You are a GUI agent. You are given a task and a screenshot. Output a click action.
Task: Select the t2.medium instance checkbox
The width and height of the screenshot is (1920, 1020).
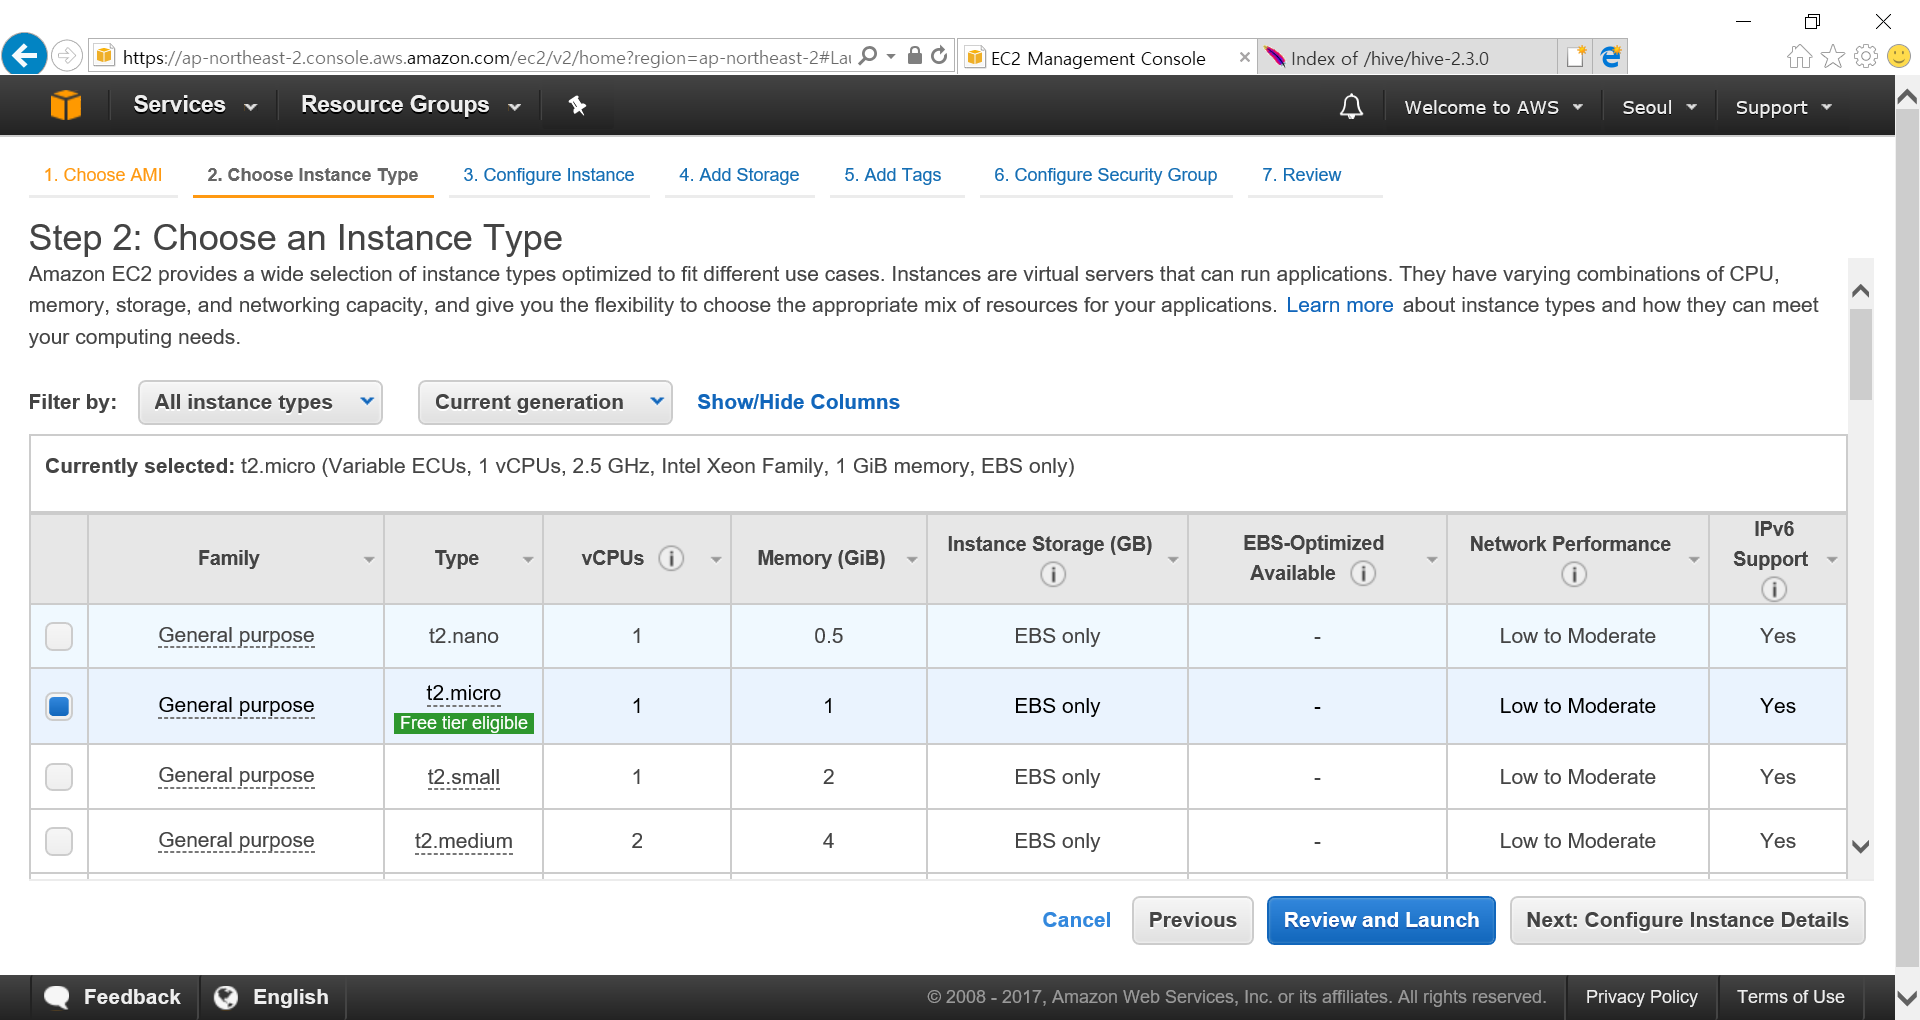(59, 841)
